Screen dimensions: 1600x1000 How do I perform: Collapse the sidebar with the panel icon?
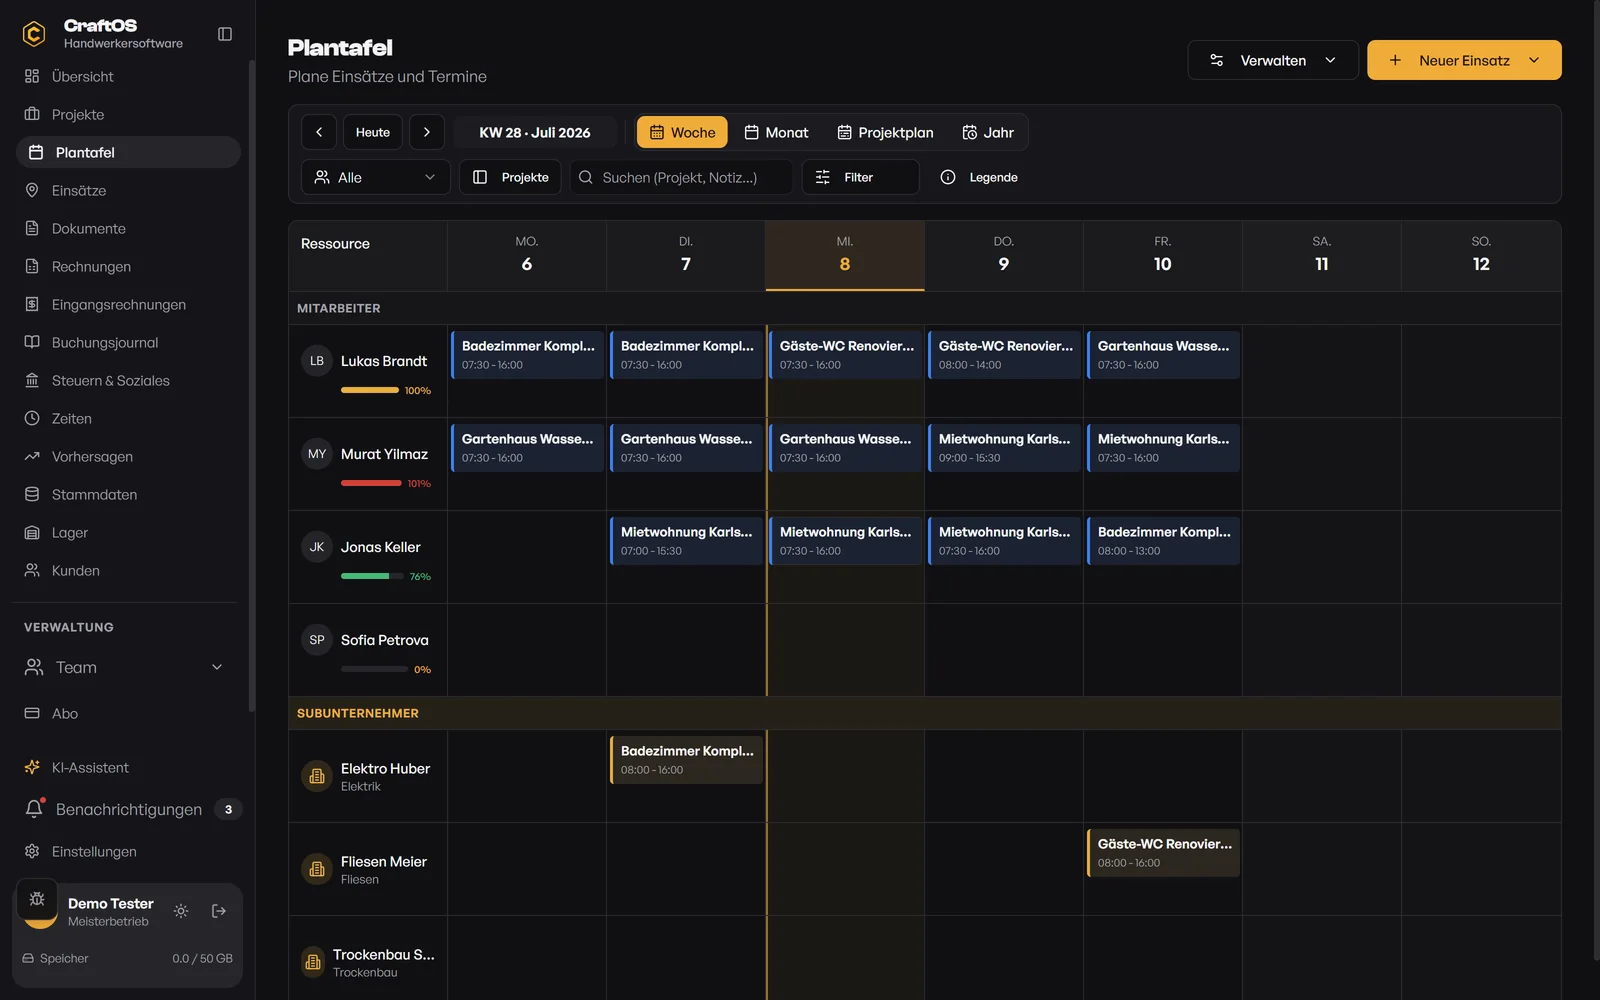225,34
